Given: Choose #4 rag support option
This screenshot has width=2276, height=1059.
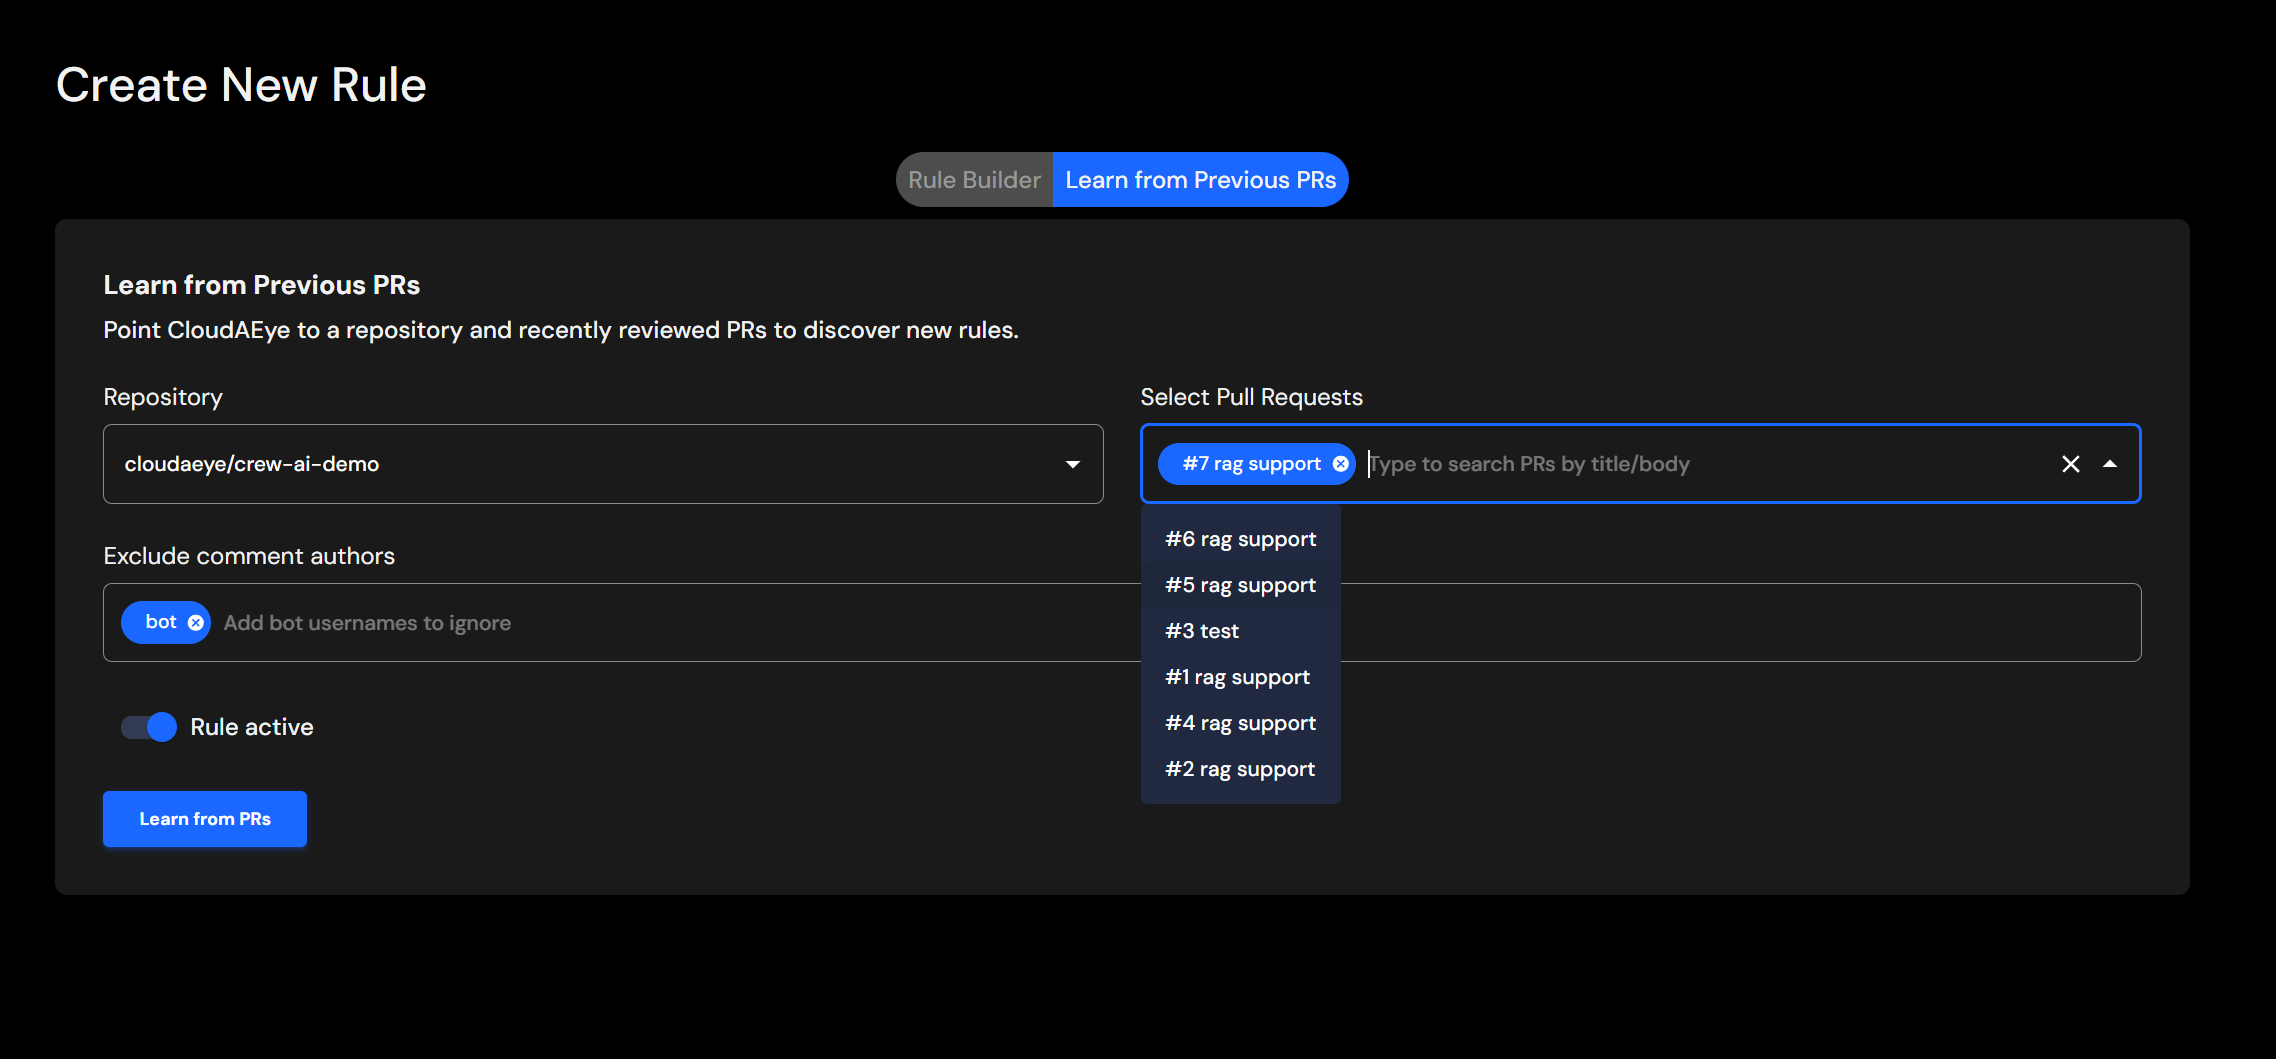Looking at the screenshot, I should click(1240, 723).
